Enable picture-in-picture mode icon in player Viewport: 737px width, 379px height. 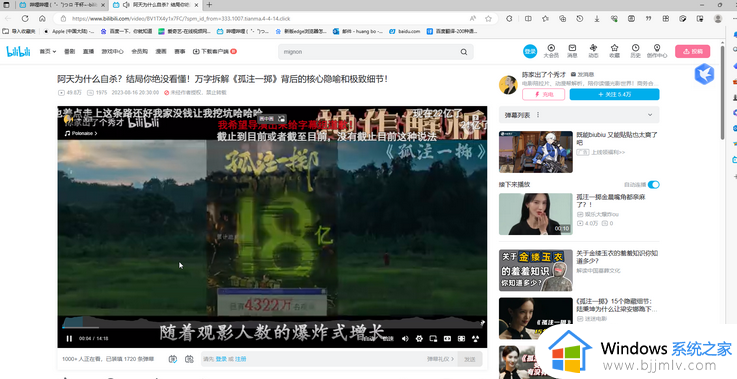point(433,339)
